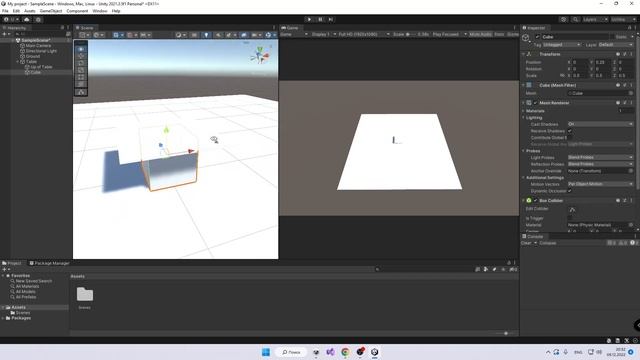
Task: Open the Play Focused dropdown
Action: (x=449, y=35)
